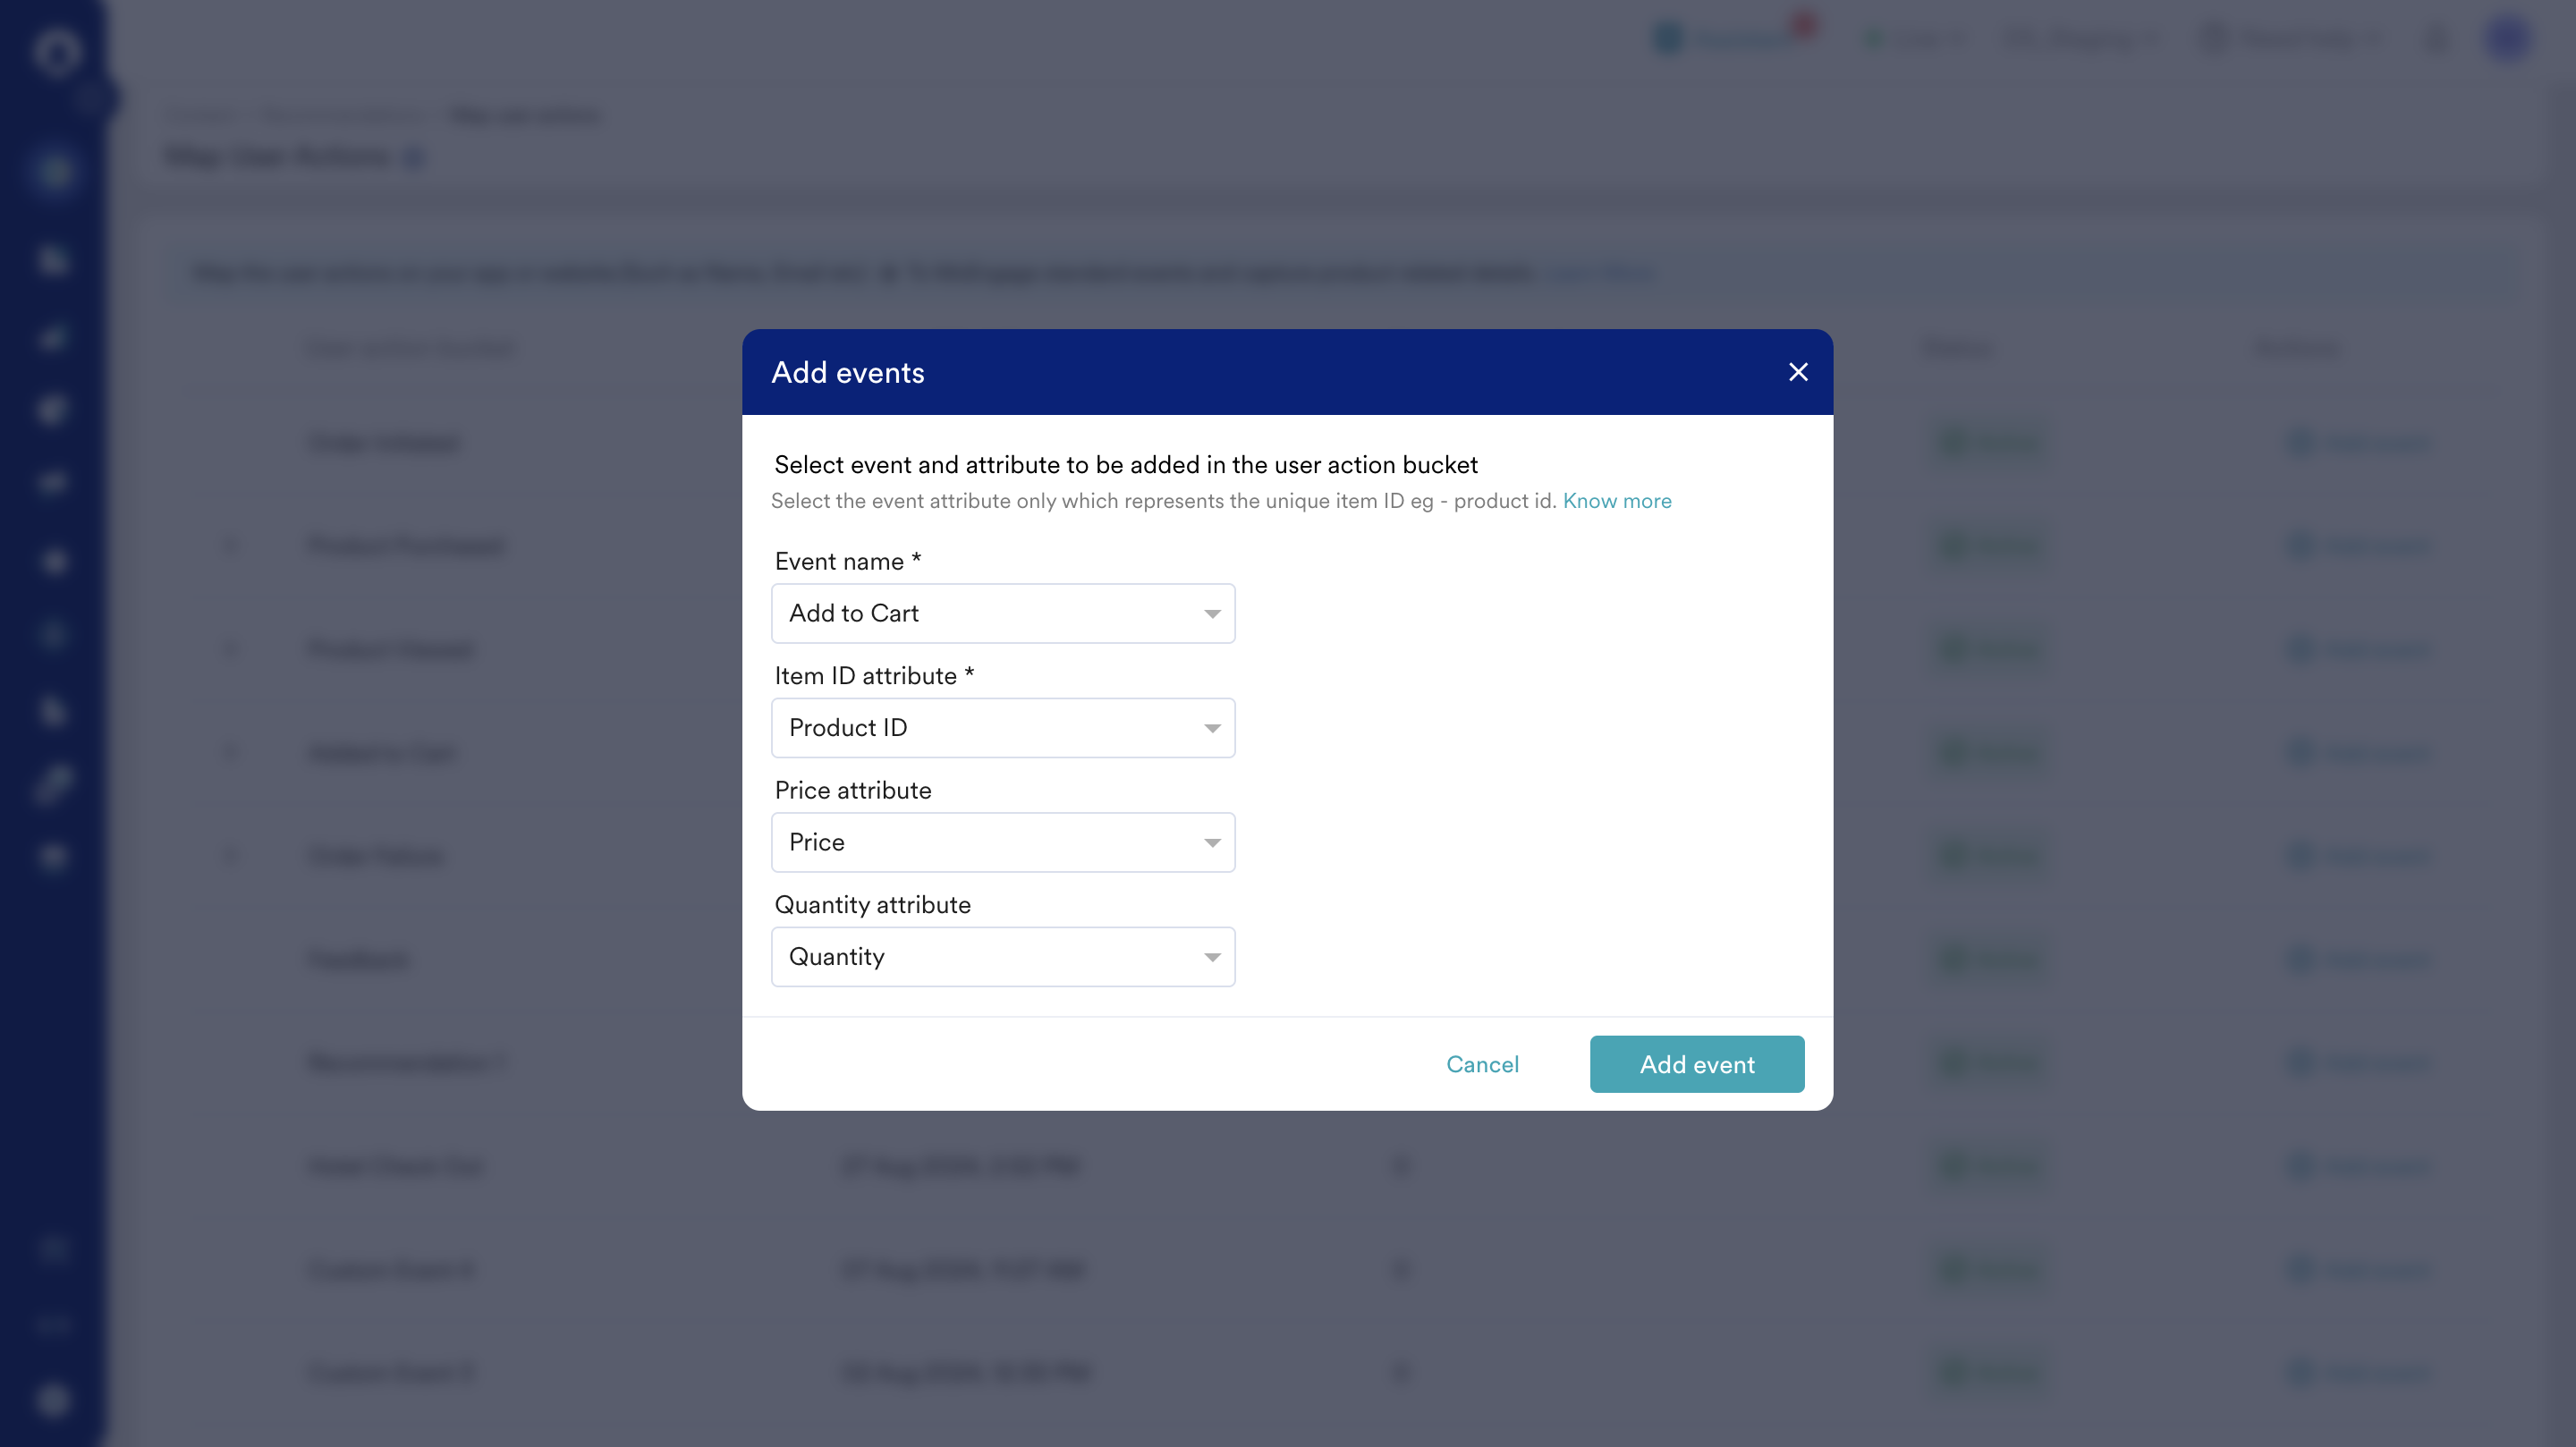Click the app logo atop the sidebar
Screen dimensions: 2576x1447
(56, 51)
